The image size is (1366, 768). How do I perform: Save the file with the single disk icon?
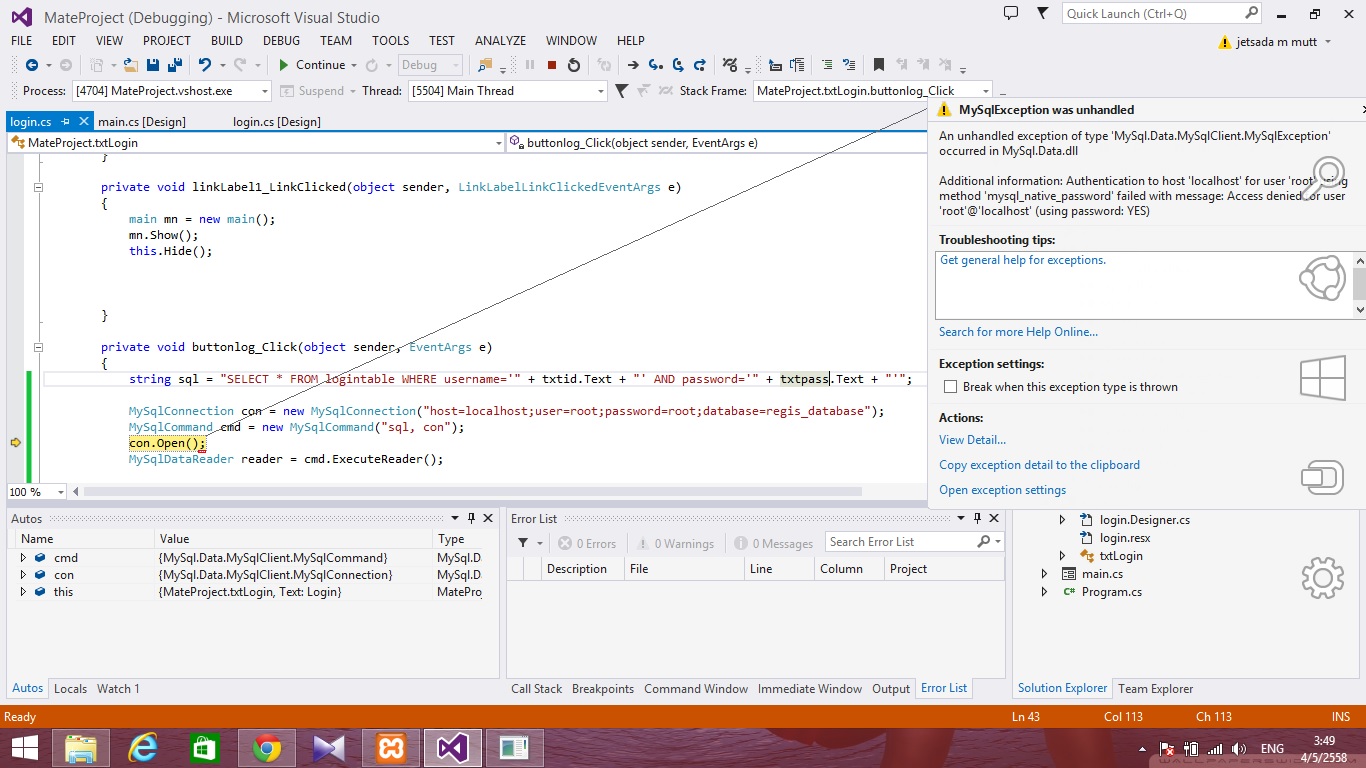point(153,65)
